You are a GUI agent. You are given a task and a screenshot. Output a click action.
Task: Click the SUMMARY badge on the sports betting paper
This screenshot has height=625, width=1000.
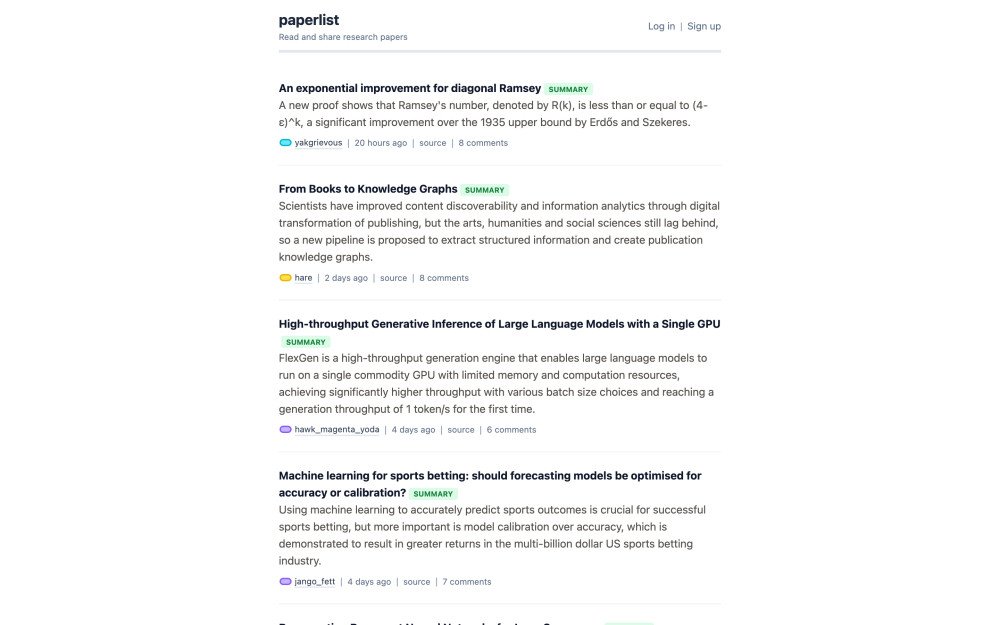433,493
